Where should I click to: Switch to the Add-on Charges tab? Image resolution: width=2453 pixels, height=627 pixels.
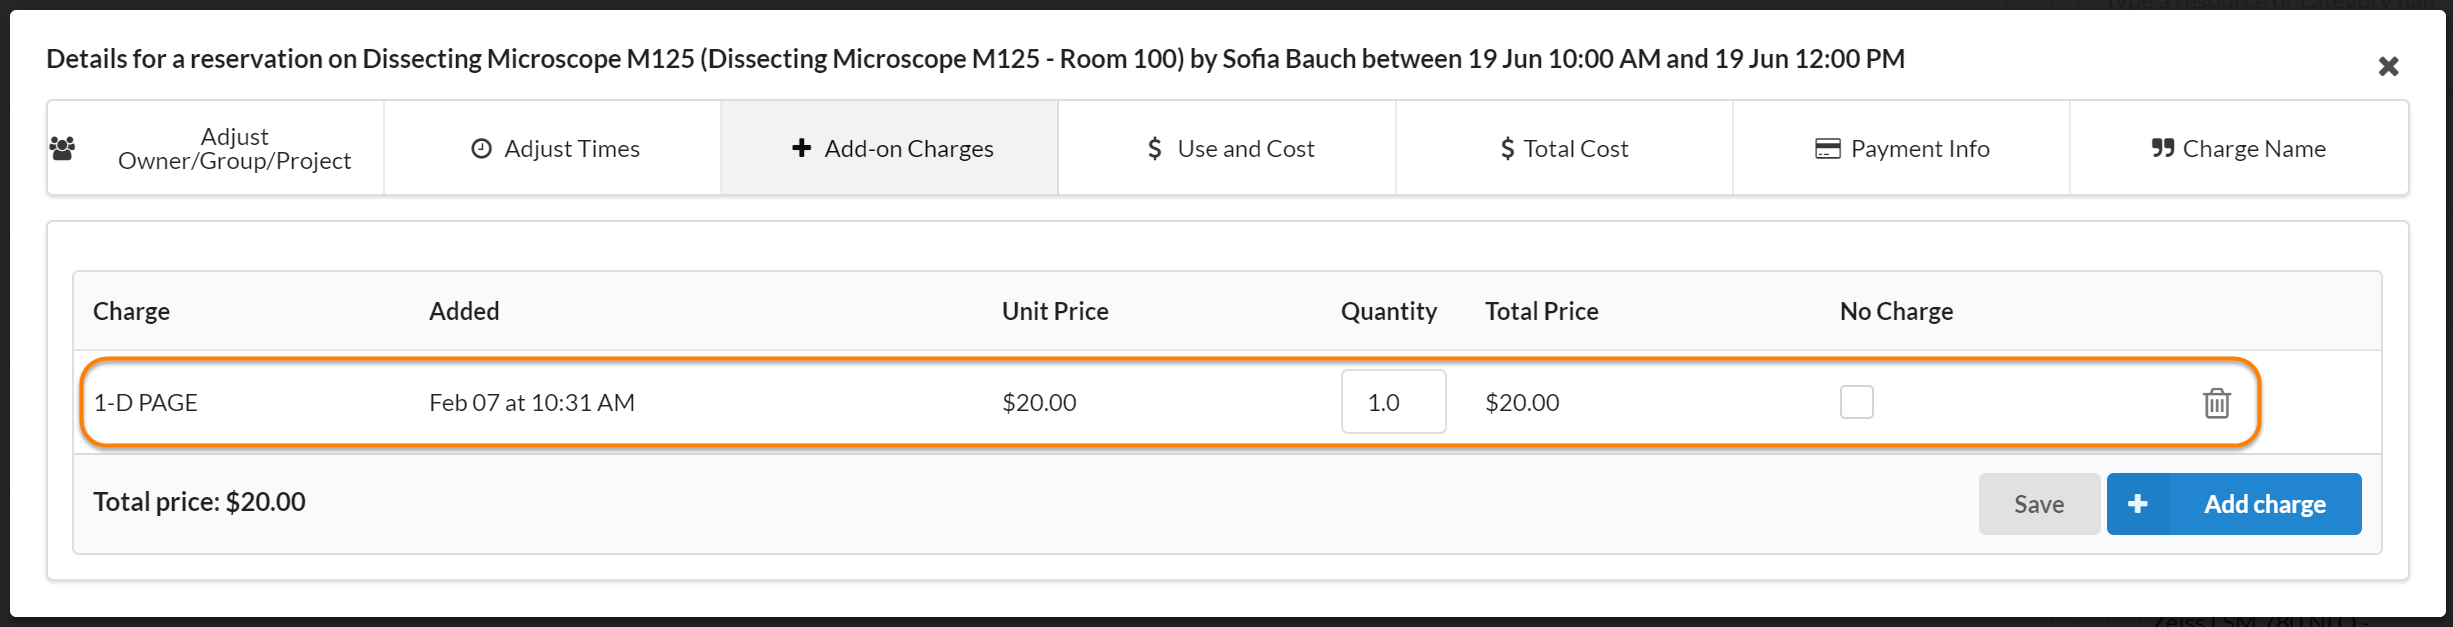click(890, 149)
